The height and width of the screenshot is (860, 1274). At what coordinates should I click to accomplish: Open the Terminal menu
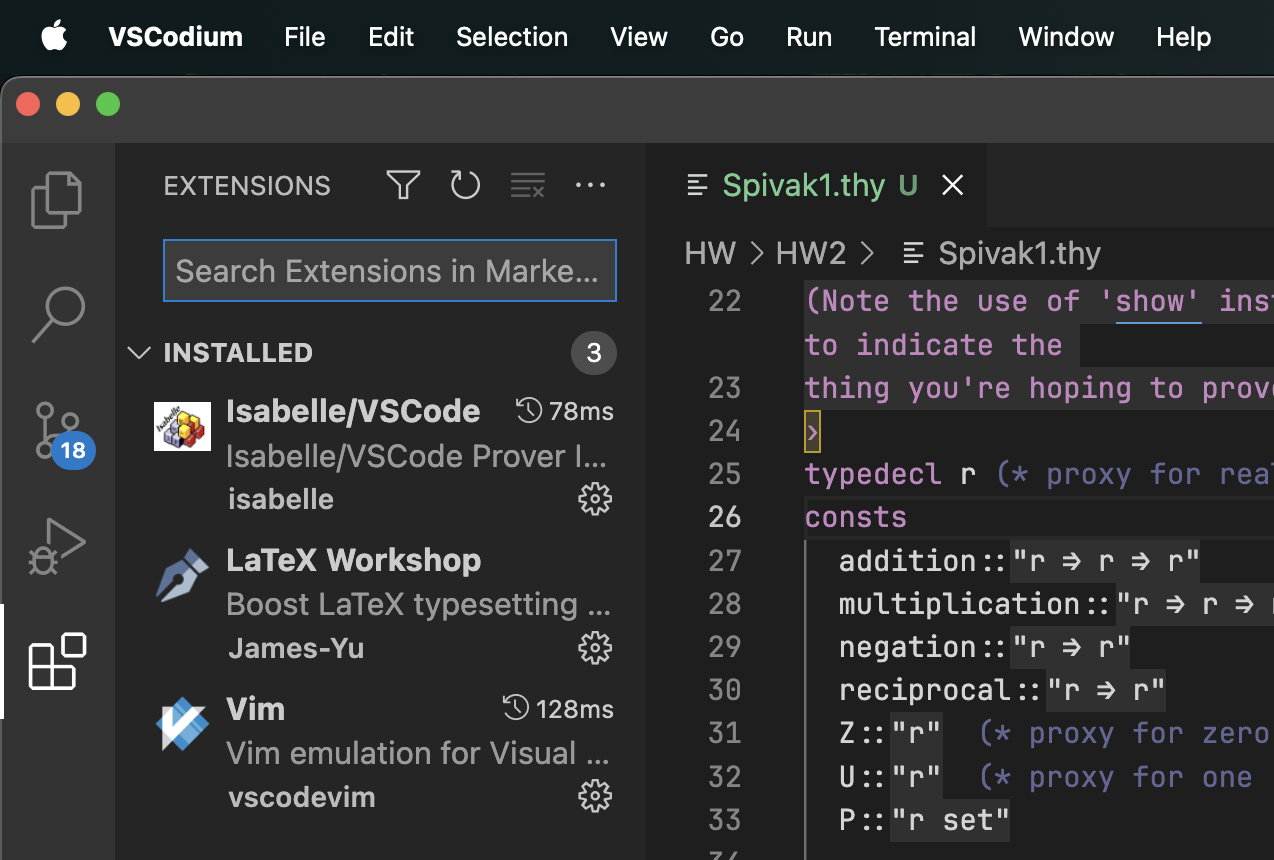(924, 37)
